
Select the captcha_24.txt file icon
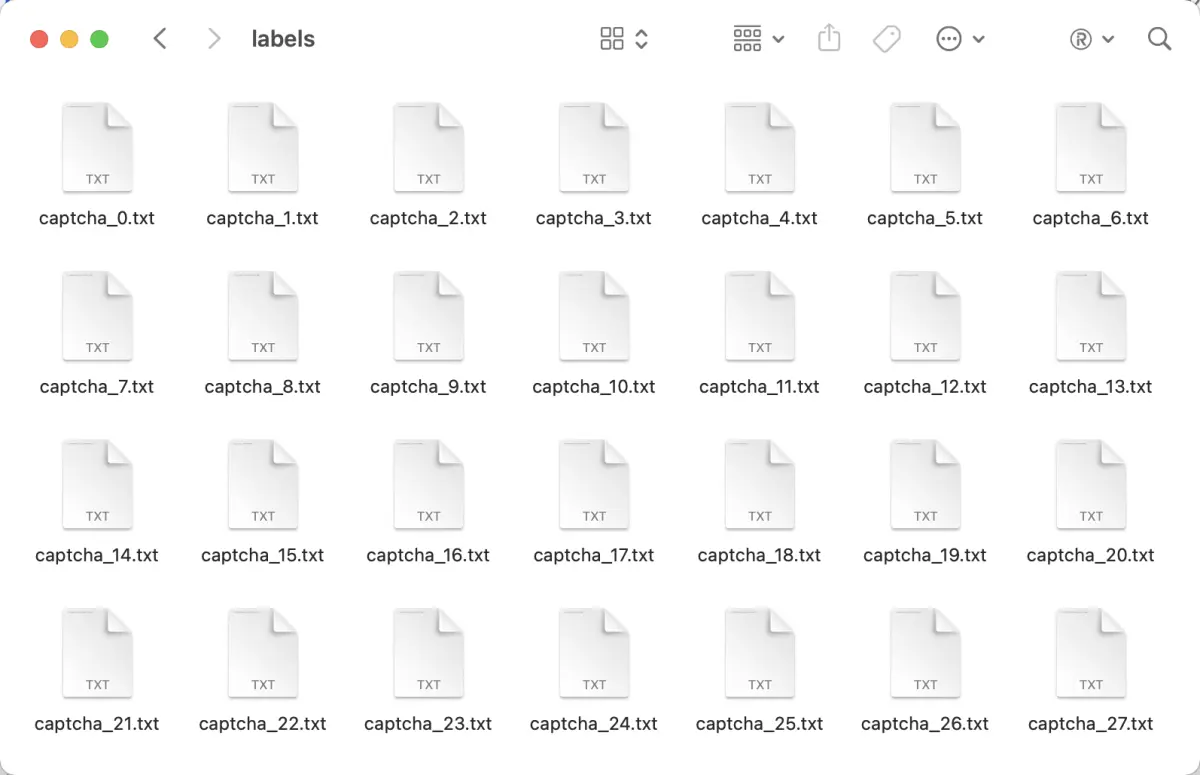[x=594, y=653]
